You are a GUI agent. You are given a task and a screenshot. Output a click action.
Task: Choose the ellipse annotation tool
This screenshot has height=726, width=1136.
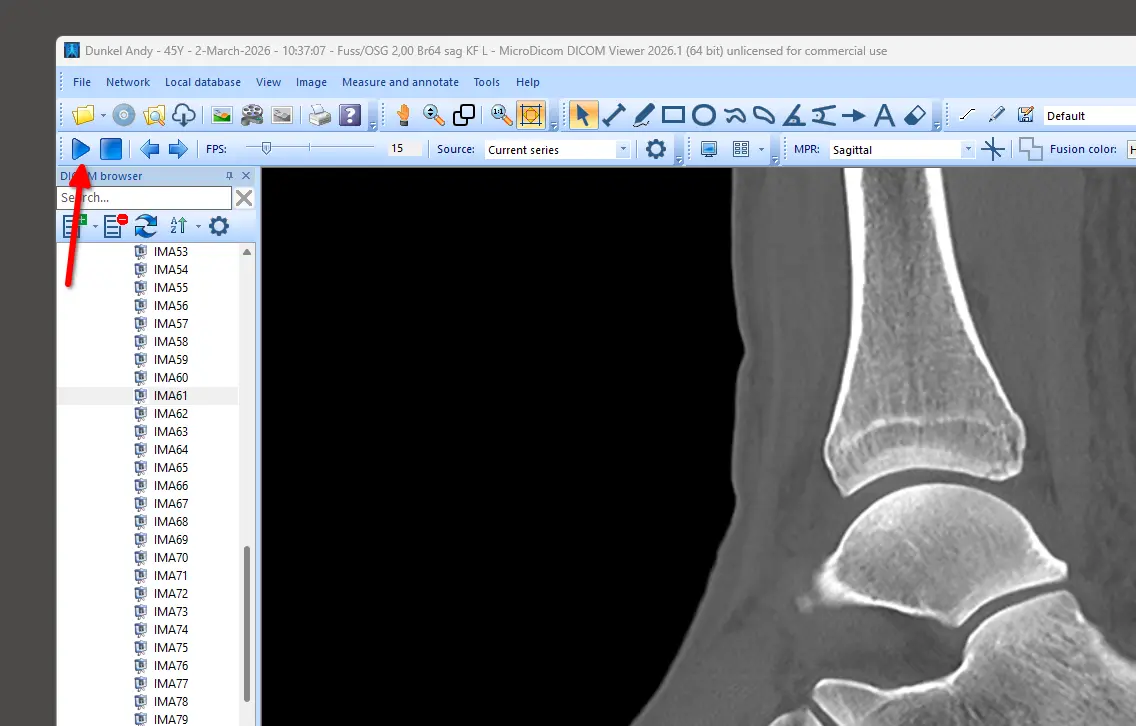(x=703, y=115)
